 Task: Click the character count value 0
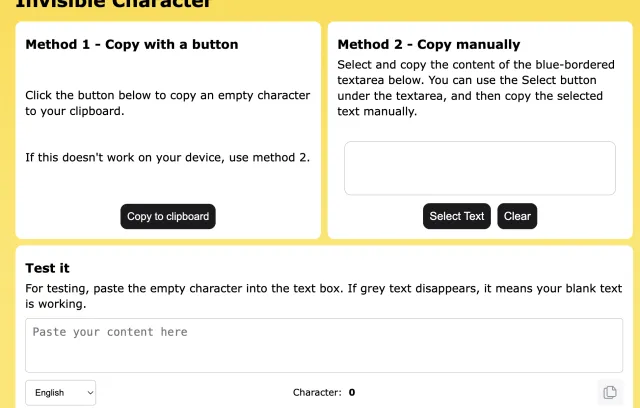click(352, 392)
